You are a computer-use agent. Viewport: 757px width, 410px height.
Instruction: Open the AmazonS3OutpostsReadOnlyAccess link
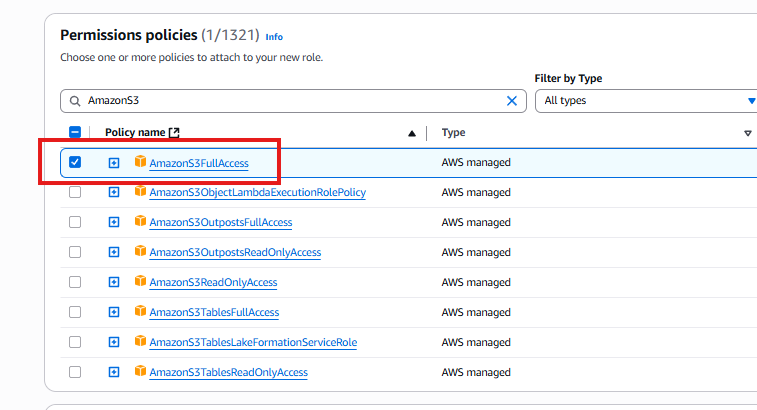point(235,252)
